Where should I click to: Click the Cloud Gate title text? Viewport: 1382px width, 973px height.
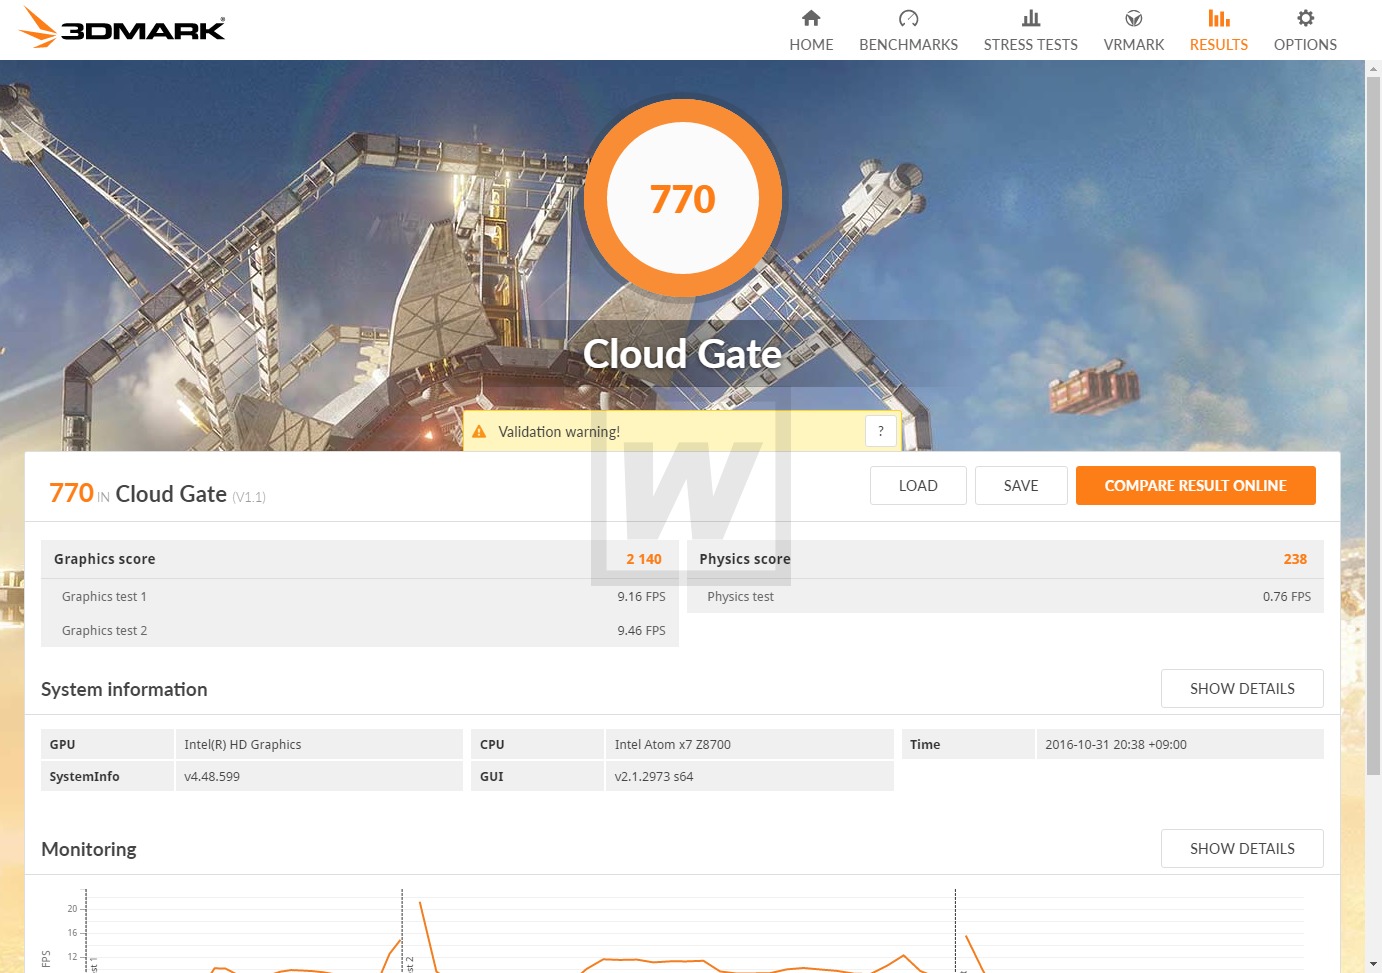click(x=682, y=354)
